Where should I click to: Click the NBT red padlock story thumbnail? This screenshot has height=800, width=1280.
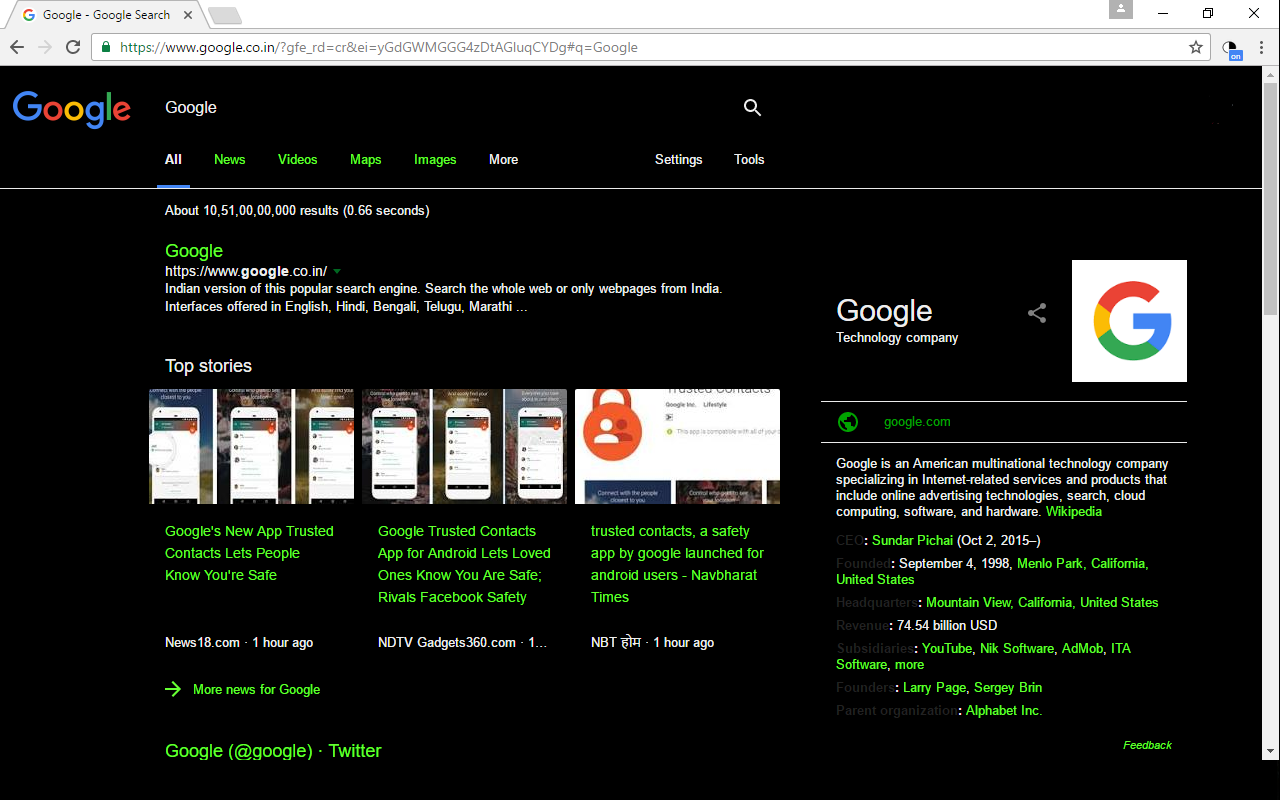point(677,446)
